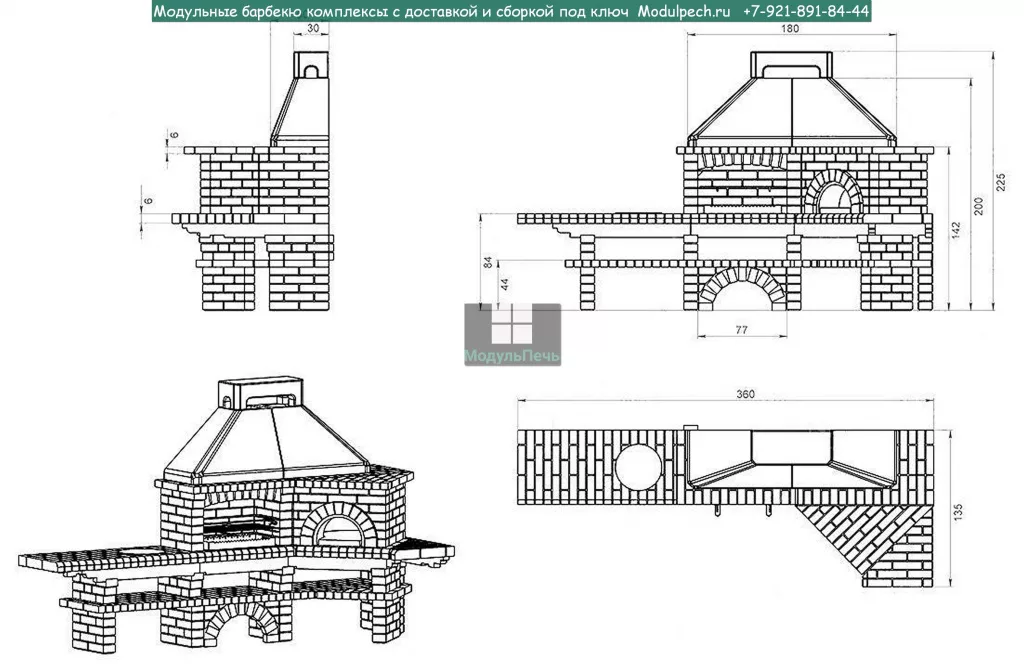Select the 135 depth dimension value
1024x668 pixels.
point(958,511)
